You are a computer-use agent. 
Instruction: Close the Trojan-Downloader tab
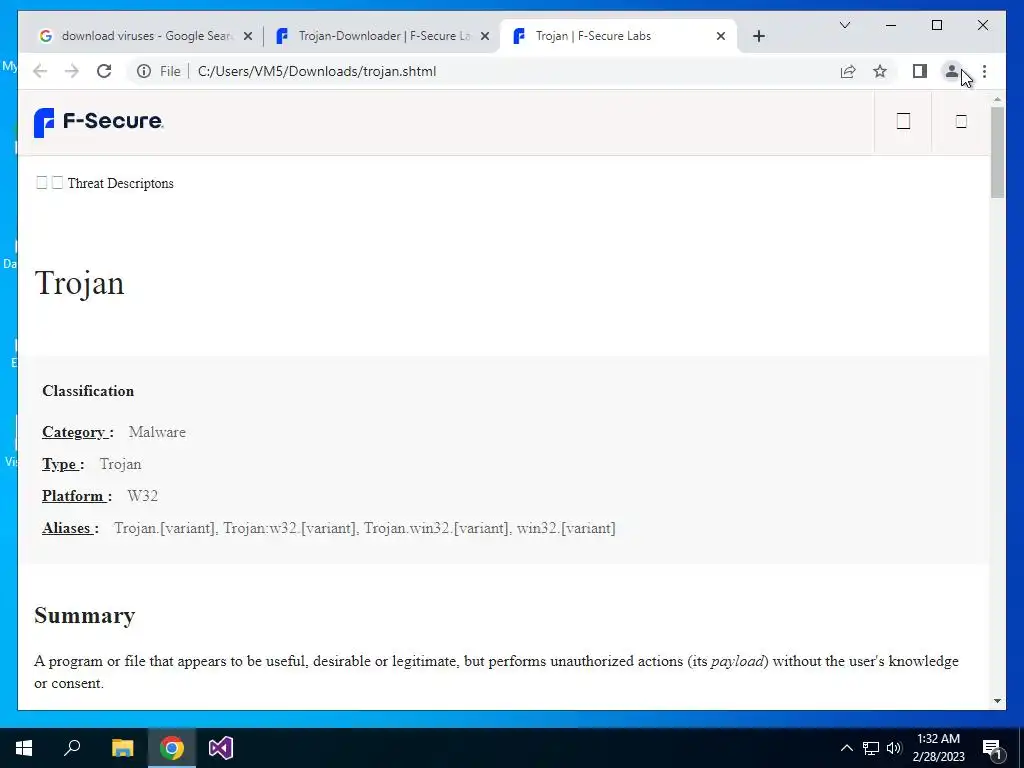485,36
